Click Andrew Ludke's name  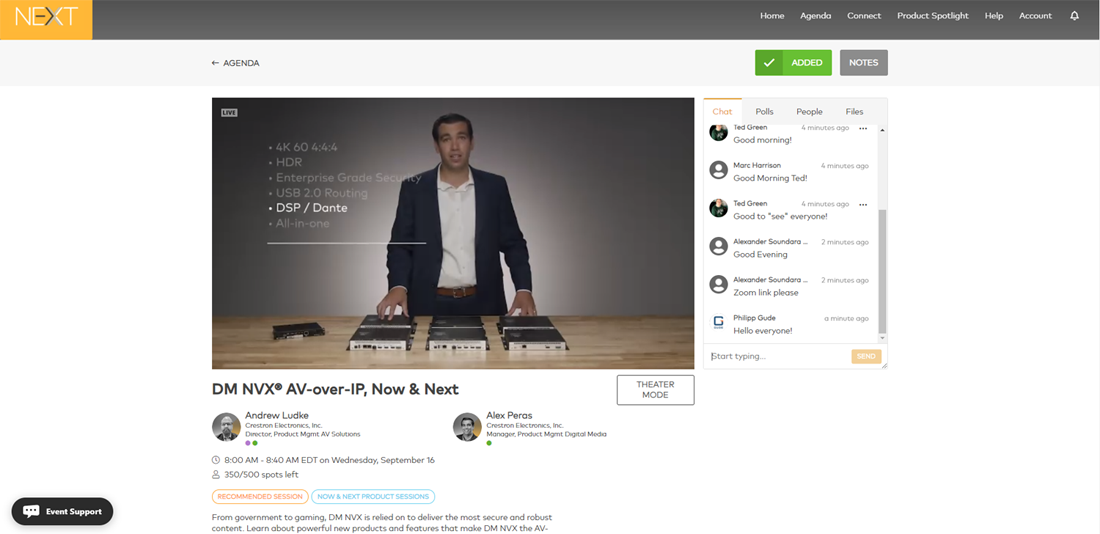pyautogui.click(x=276, y=415)
